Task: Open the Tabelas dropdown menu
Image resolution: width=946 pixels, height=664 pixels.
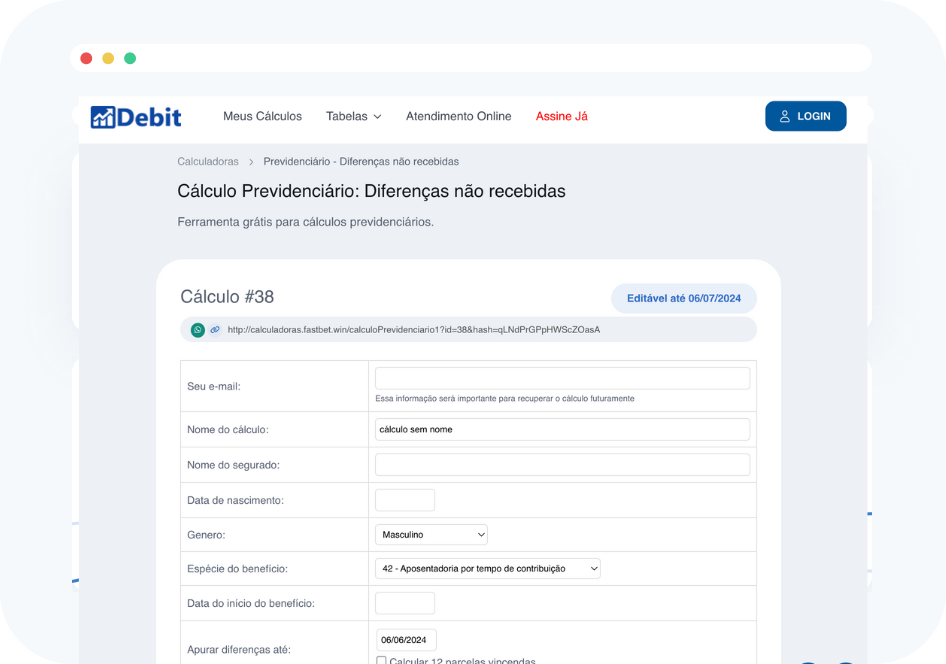Action: pyautogui.click(x=353, y=116)
